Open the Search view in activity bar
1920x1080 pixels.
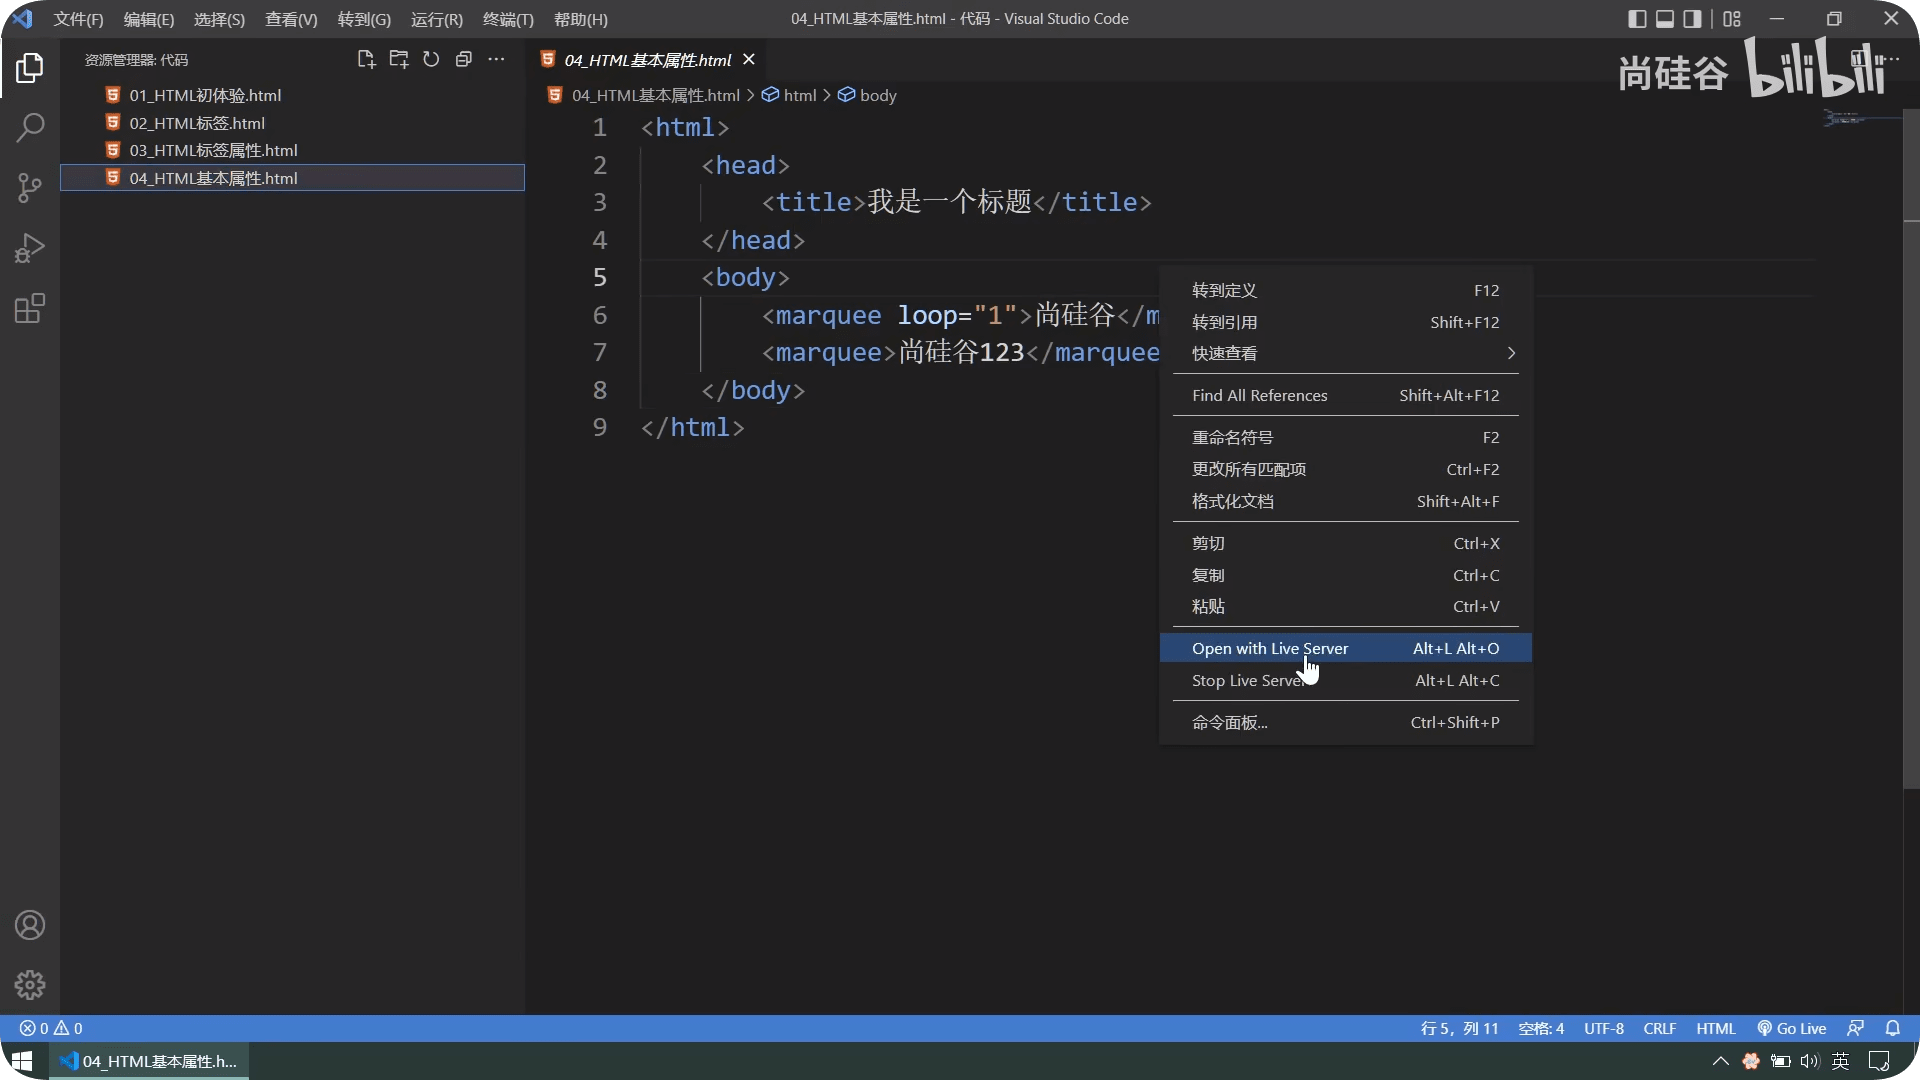(30, 128)
